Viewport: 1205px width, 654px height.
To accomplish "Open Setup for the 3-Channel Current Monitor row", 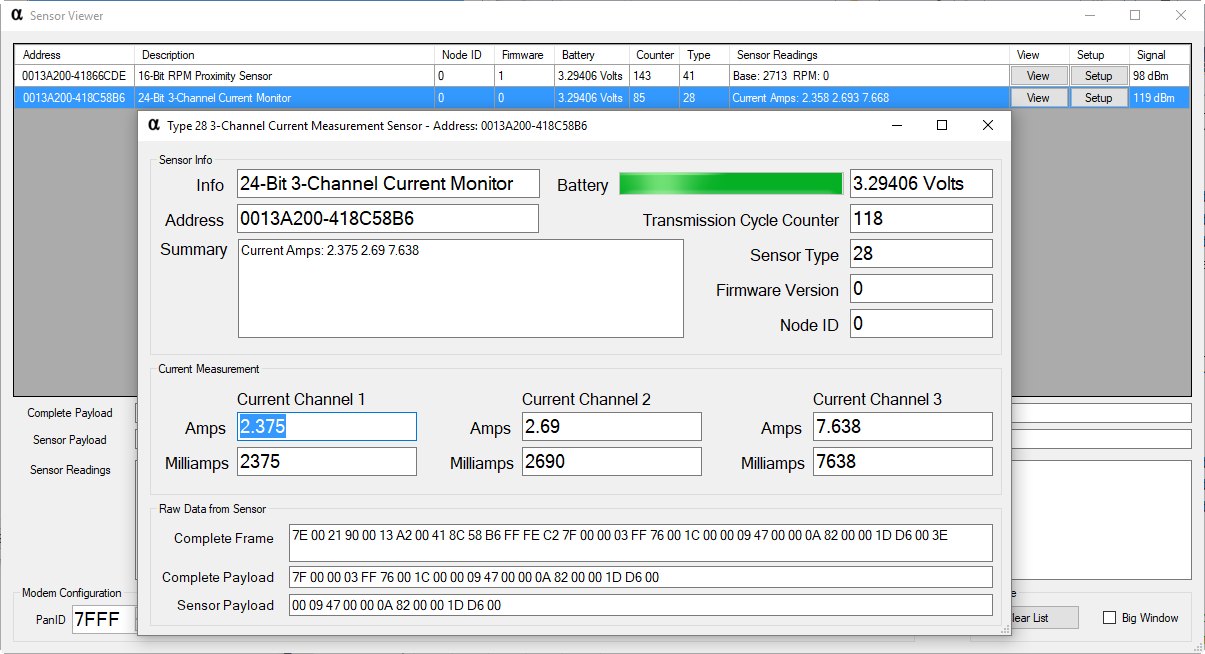I will pos(1098,98).
